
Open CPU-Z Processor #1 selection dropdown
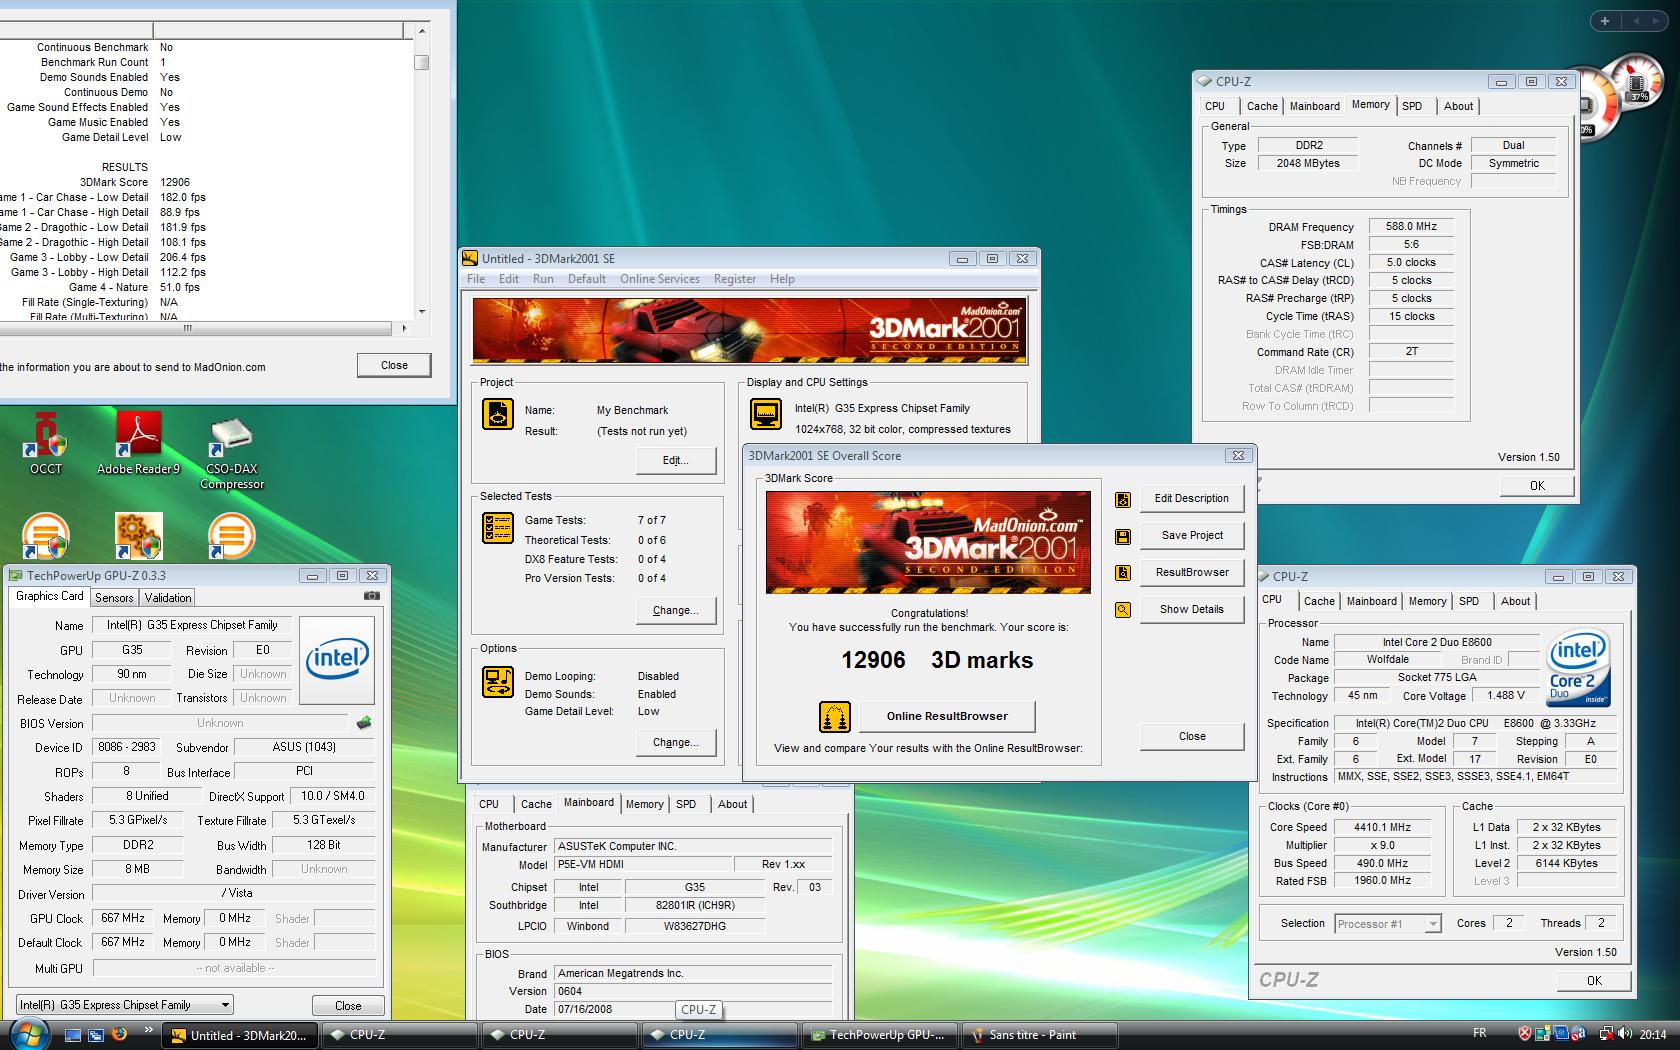1433,924
